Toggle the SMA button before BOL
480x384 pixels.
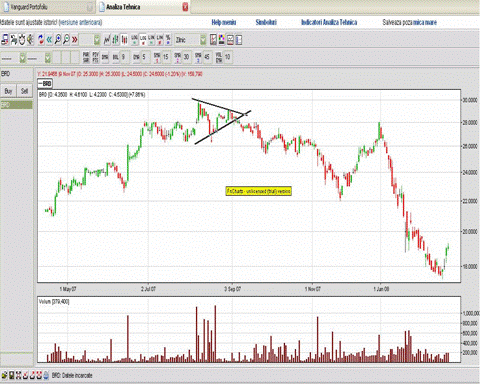click(105, 57)
